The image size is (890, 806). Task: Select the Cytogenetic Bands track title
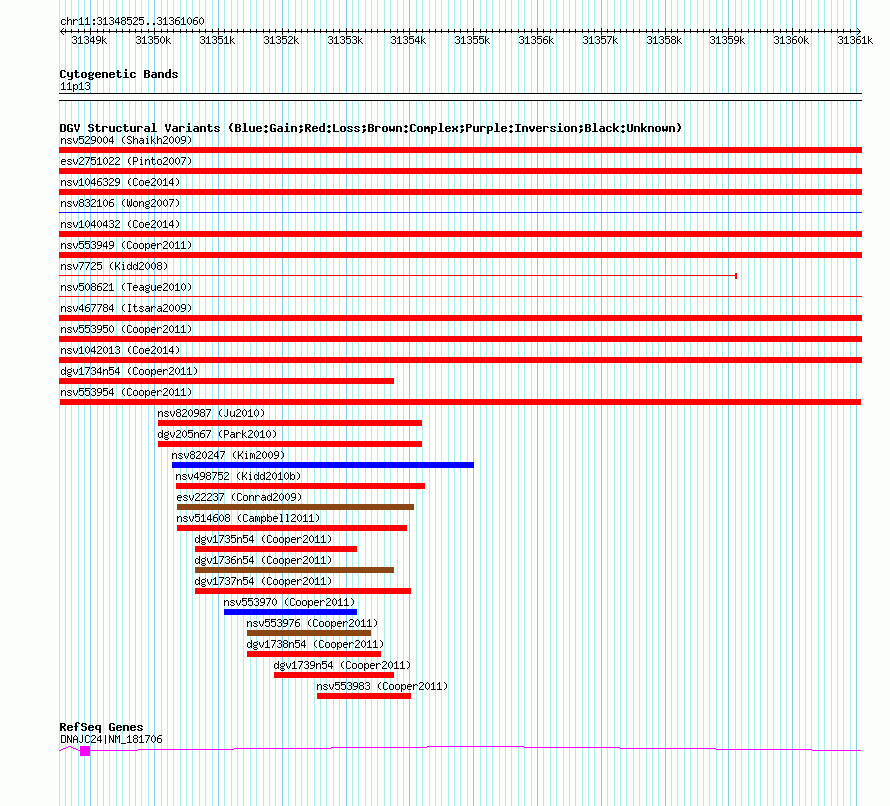click(x=119, y=74)
